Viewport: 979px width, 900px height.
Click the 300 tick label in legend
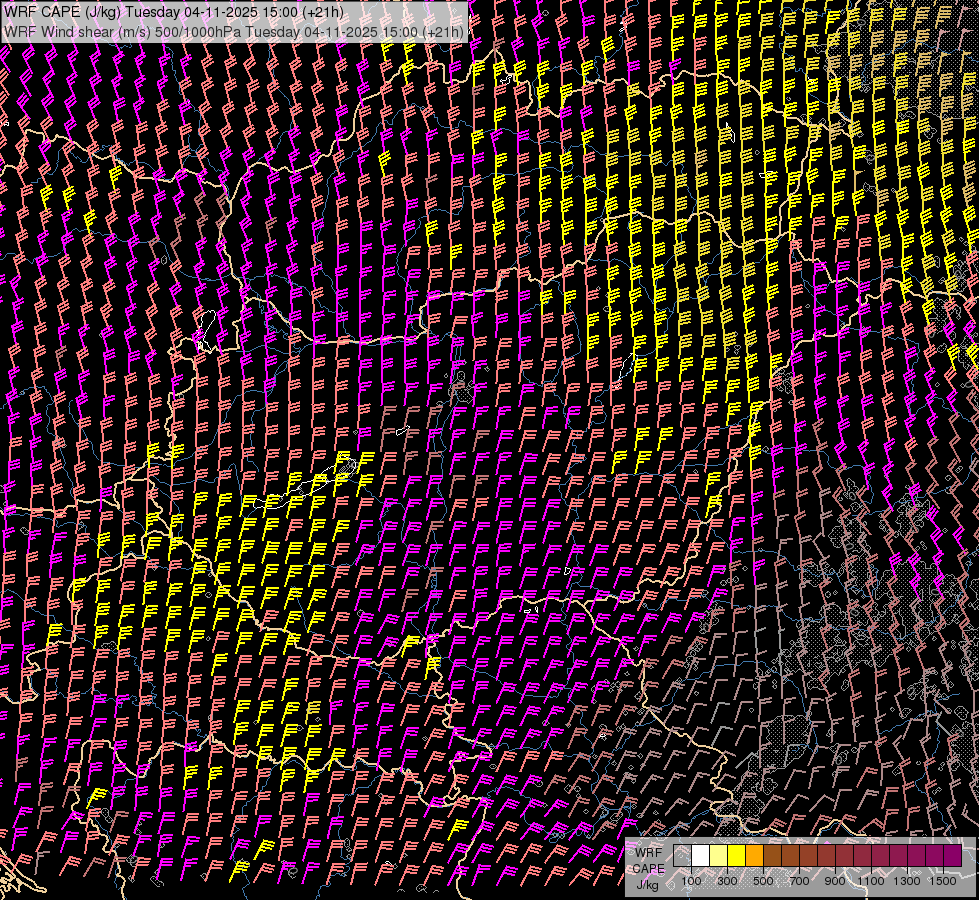pos(727,881)
